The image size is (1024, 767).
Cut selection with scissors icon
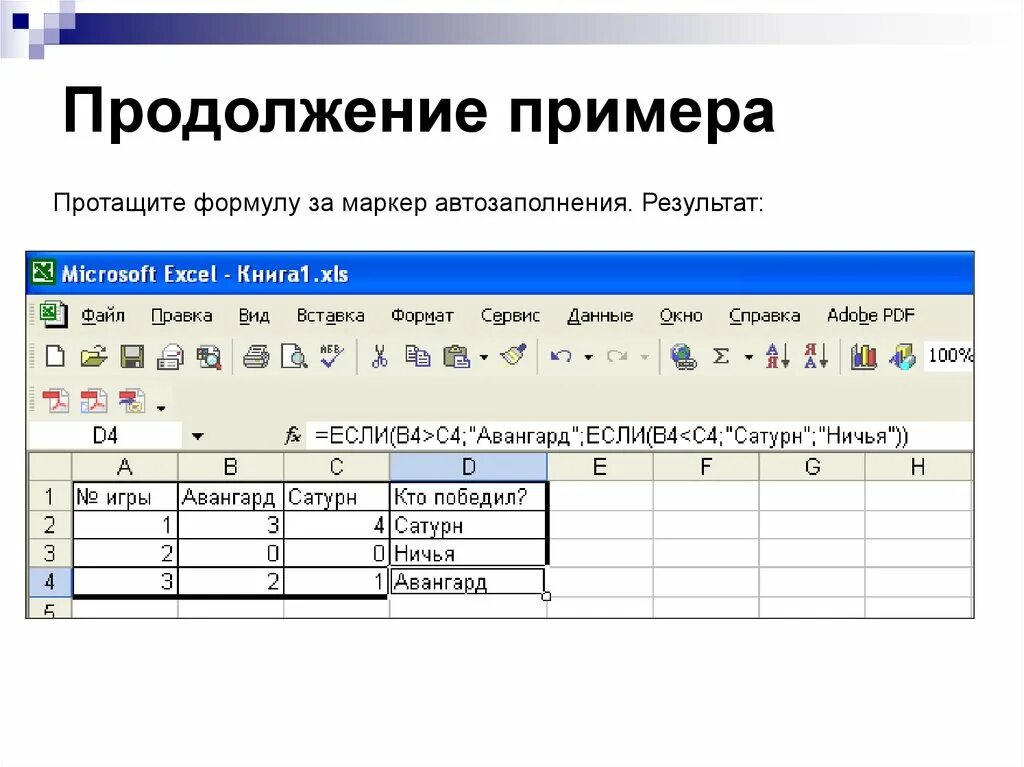pyautogui.click(x=379, y=357)
